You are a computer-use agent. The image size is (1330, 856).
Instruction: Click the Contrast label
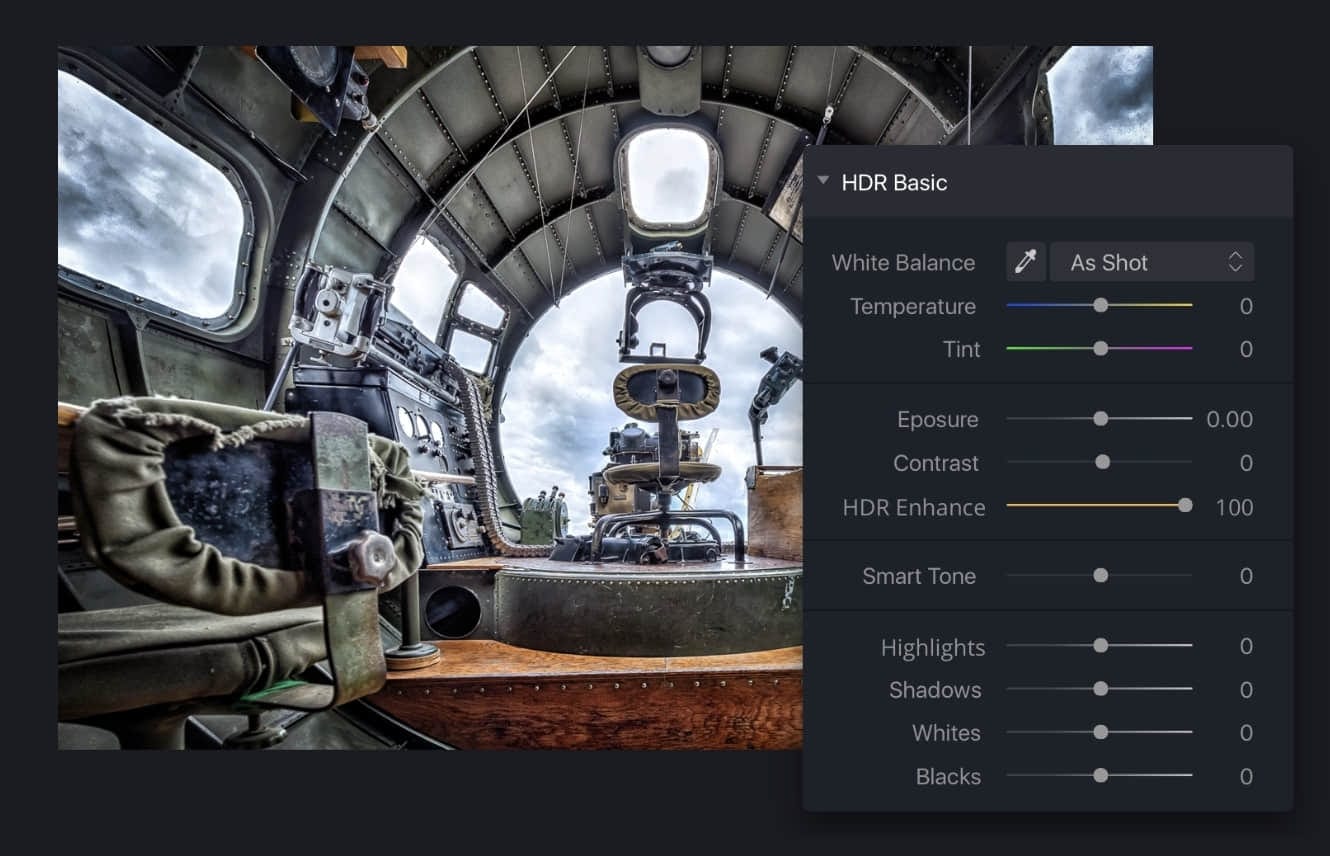point(935,463)
